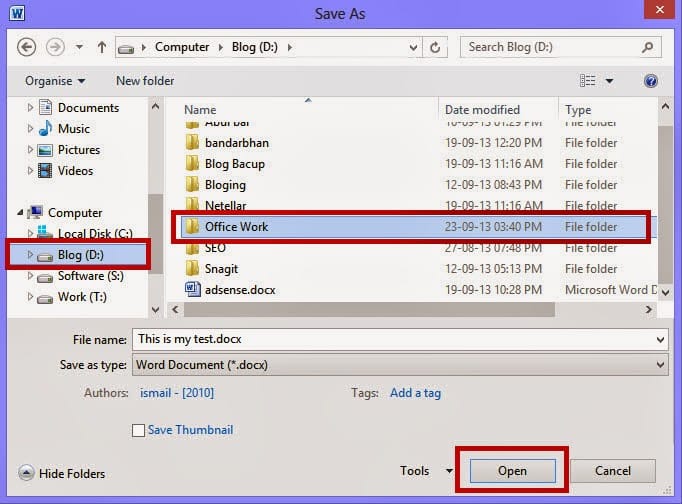Viewport: 682px width, 504px height.
Task: Open the Save as type dropdown
Action: click(x=659, y=366)
